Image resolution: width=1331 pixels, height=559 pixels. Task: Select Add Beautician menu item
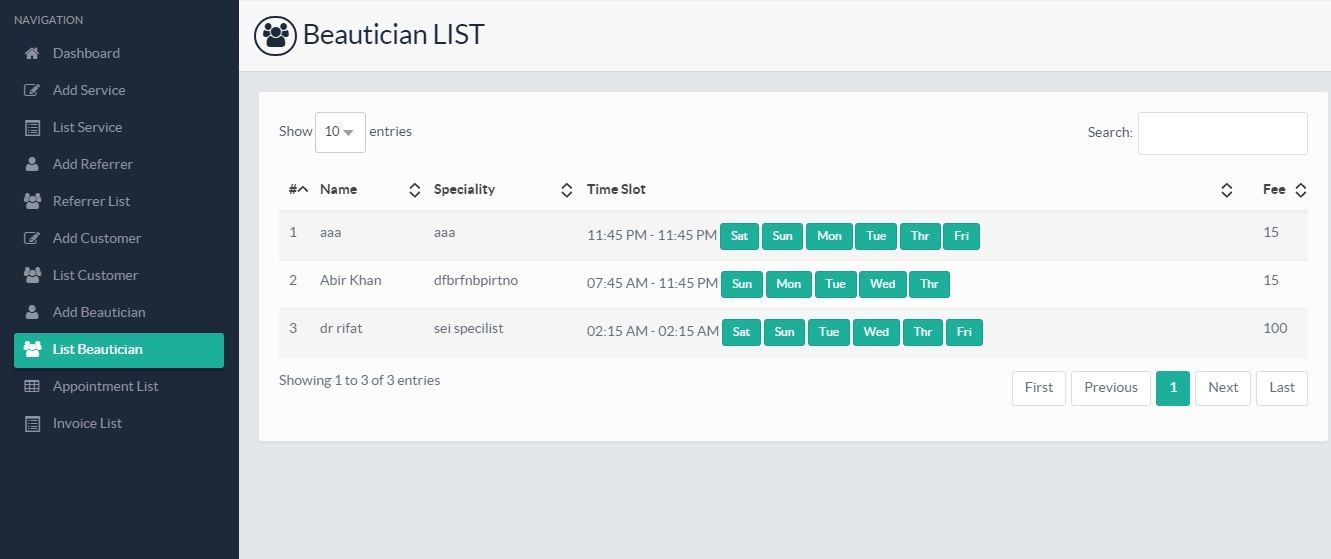[99, 312]
